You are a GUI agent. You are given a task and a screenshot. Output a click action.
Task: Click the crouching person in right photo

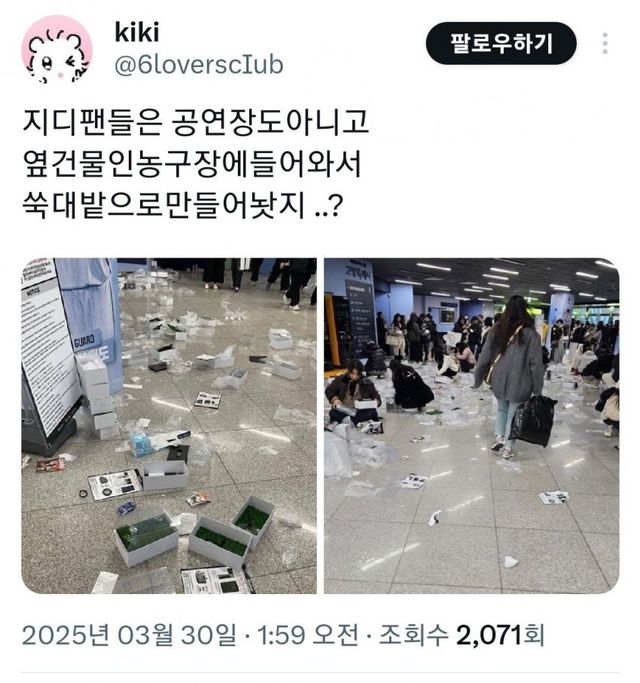pyautogui.click(x=353, y=394)
